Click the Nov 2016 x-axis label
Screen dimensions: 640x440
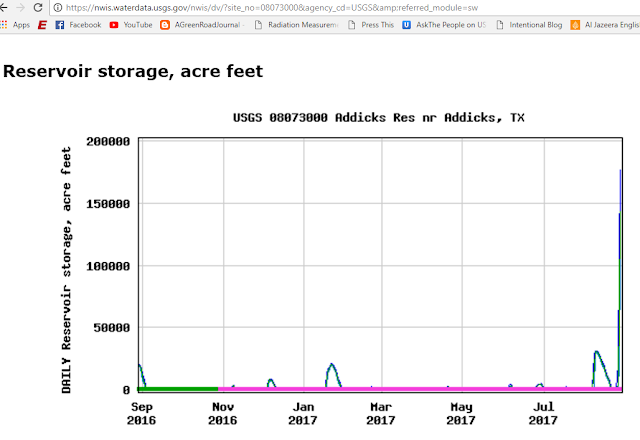[x=222, y=413]
